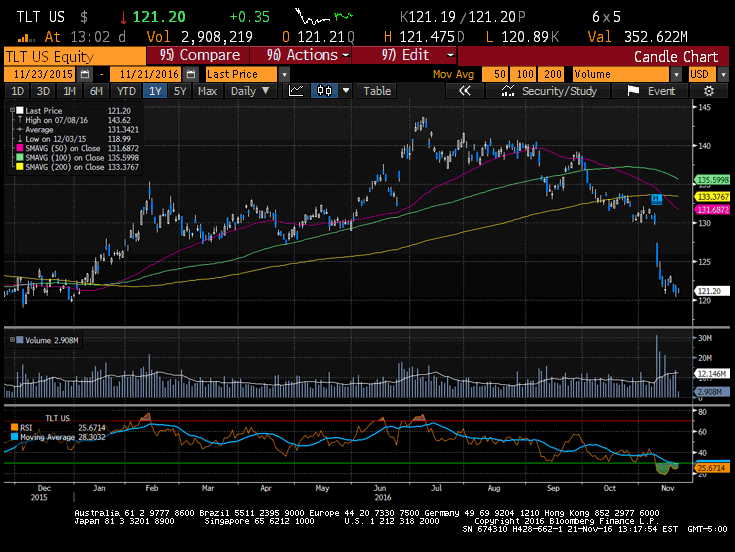Open the Last Price field dropdown arrow

285,74
